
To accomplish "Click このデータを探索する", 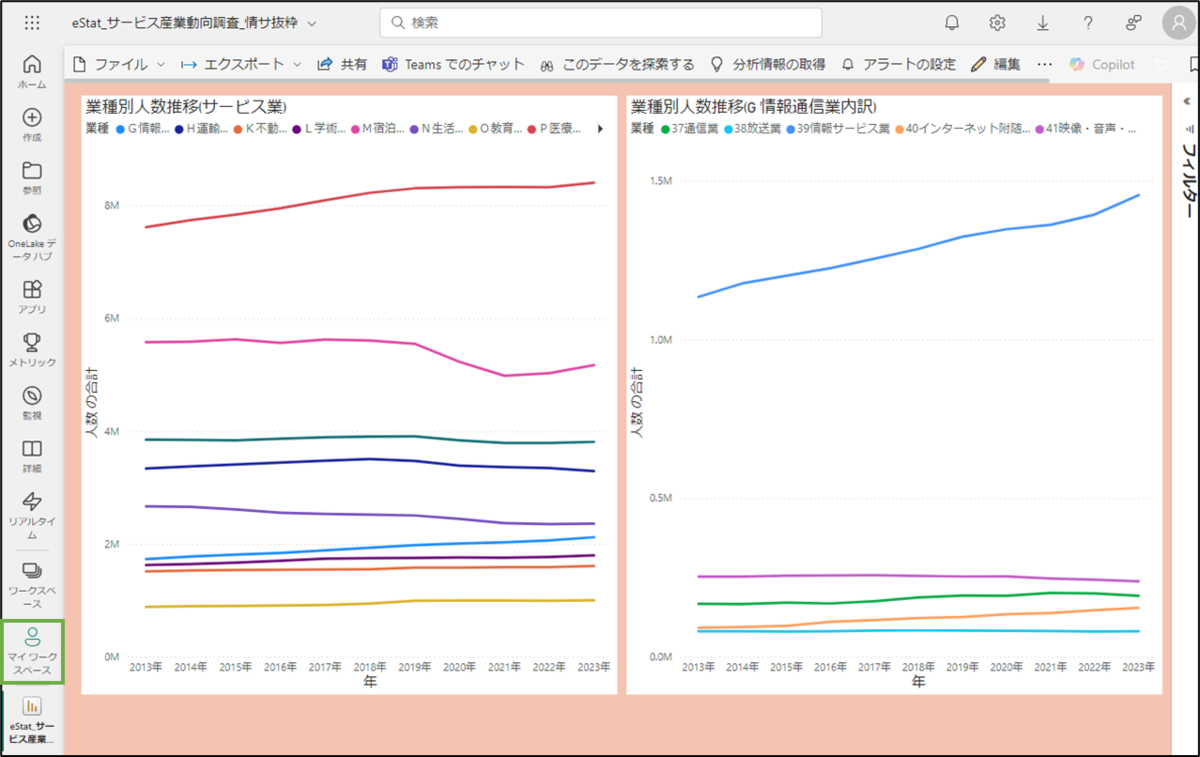I will [x=617, y=64].
